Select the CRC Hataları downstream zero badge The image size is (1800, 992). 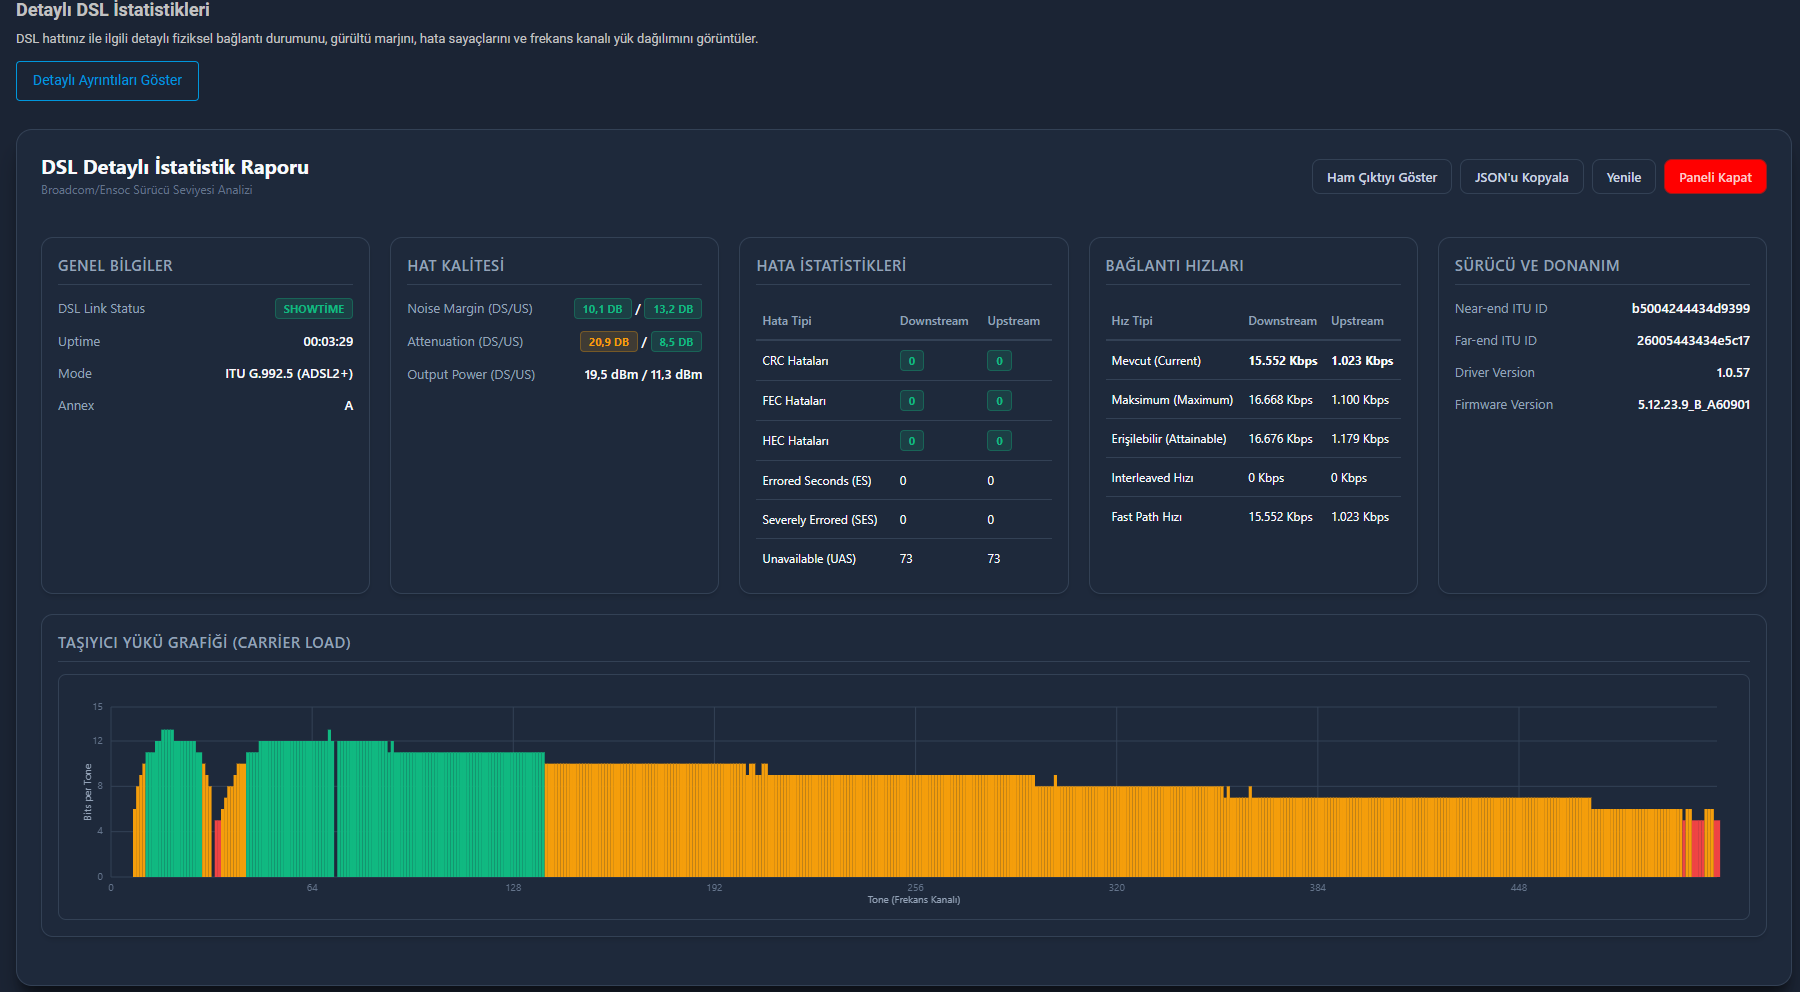(911, 361)
